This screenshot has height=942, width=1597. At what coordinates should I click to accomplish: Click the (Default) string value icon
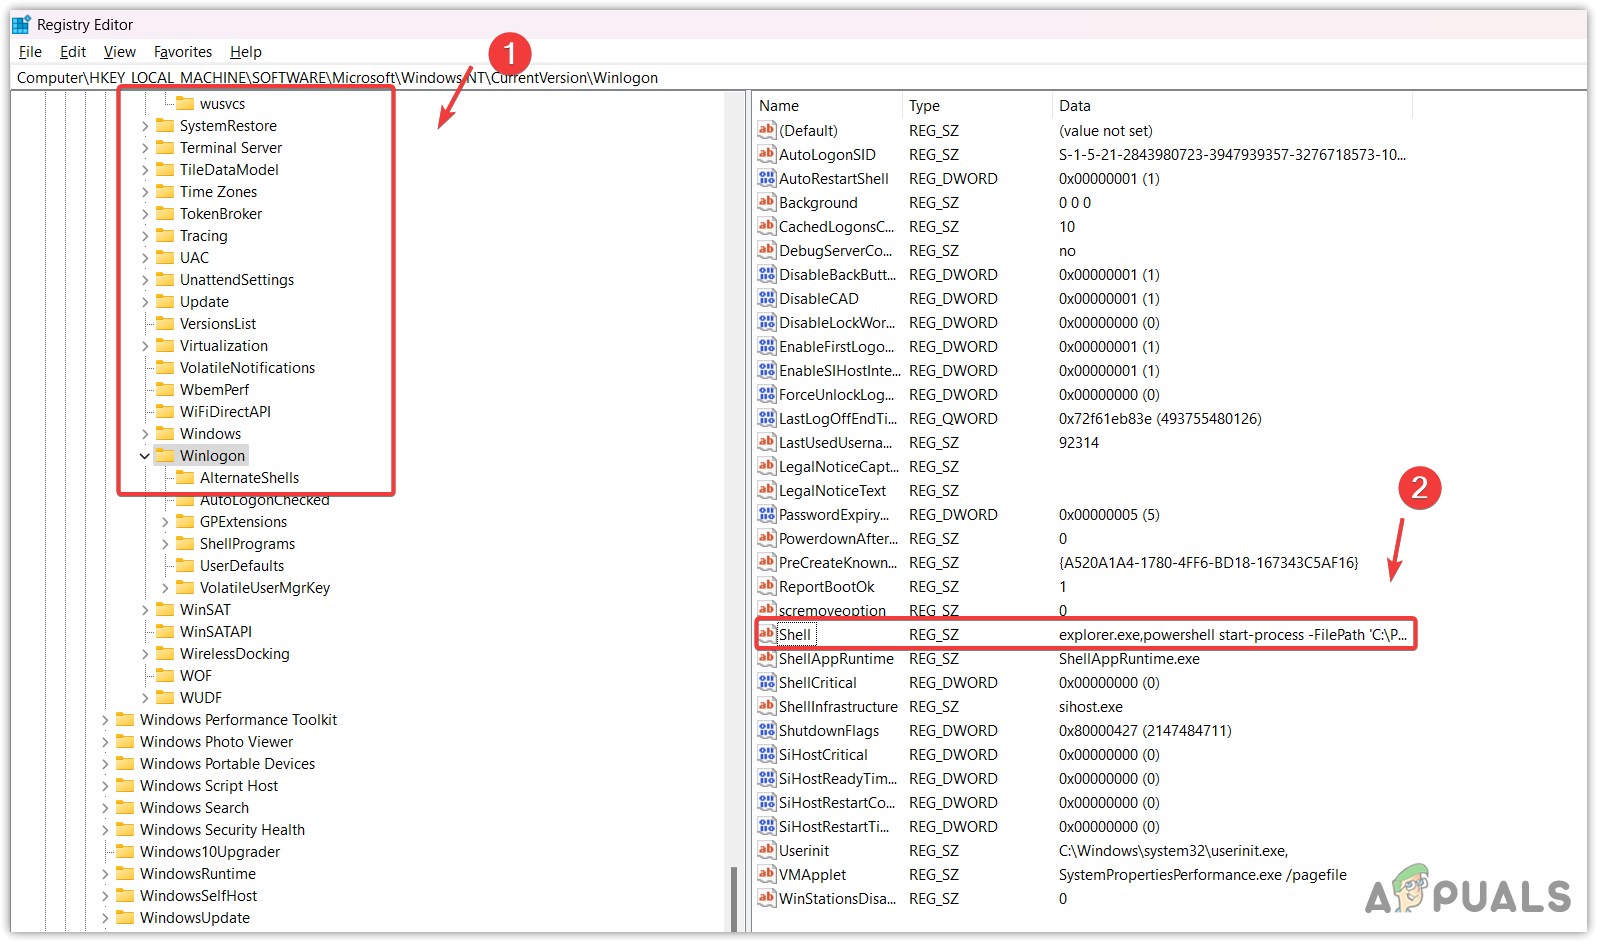click(767, 130)
